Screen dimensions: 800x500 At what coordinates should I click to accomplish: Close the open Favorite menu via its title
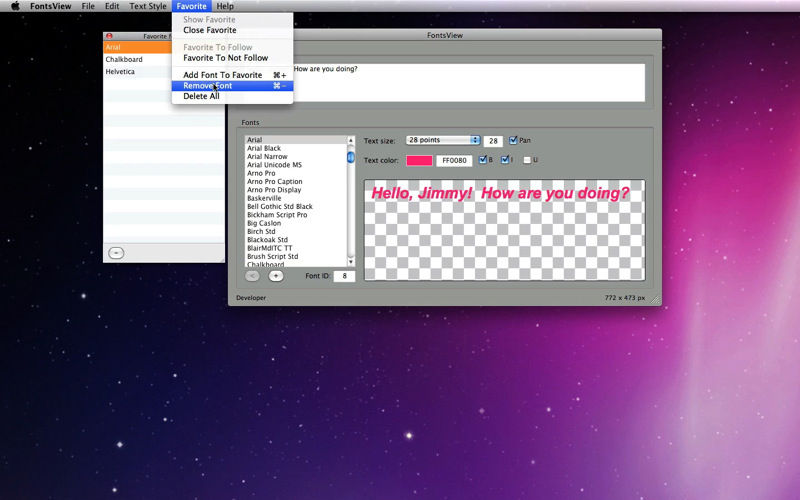pyautogui.click(x=191, y=6)
